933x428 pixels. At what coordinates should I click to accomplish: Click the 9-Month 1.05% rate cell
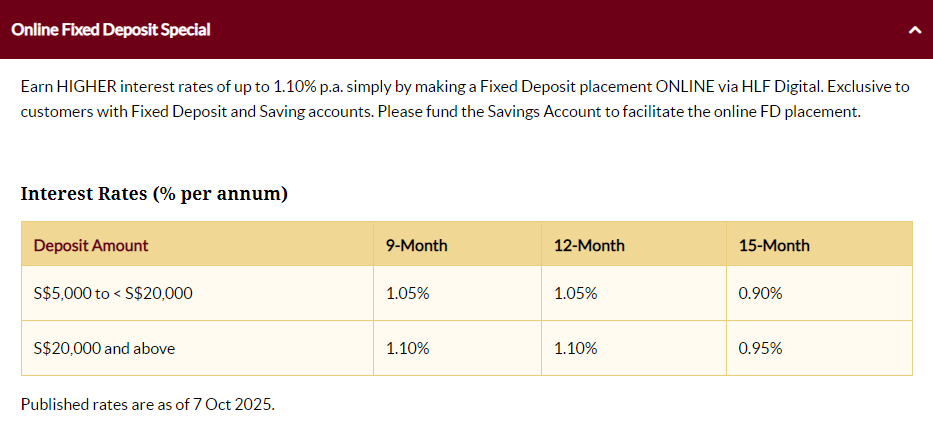tap(407, 293)
